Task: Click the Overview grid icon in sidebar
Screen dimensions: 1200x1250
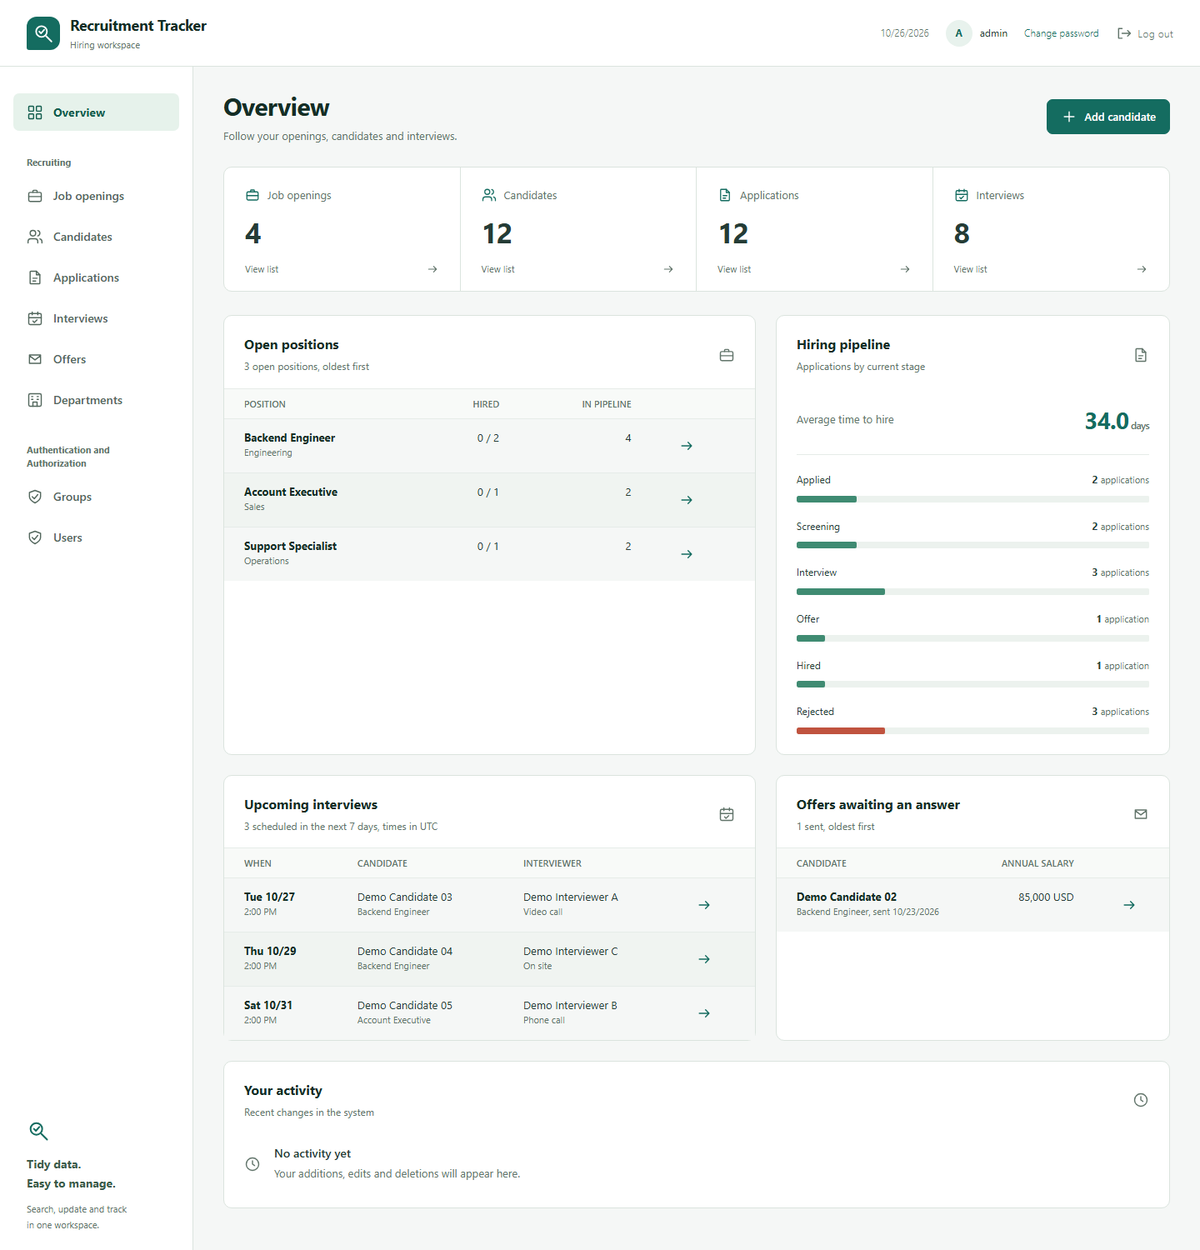Action: click(35, 112)
